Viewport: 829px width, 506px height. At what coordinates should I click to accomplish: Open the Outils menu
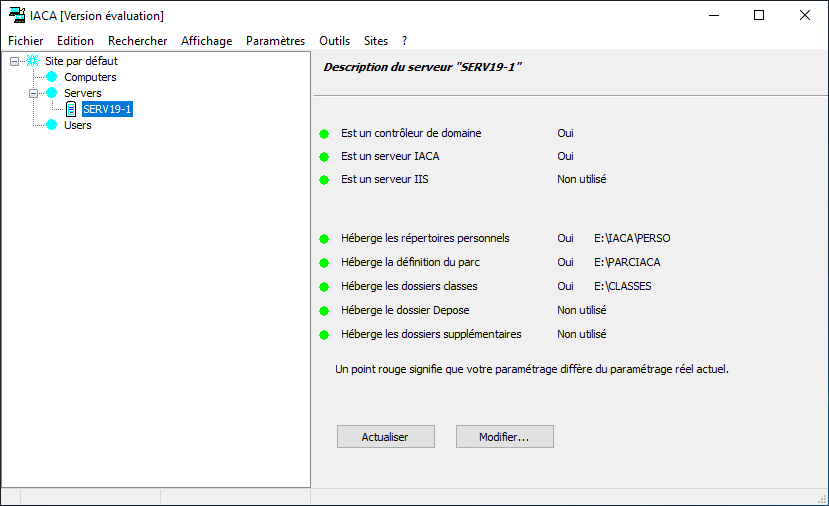334,41
